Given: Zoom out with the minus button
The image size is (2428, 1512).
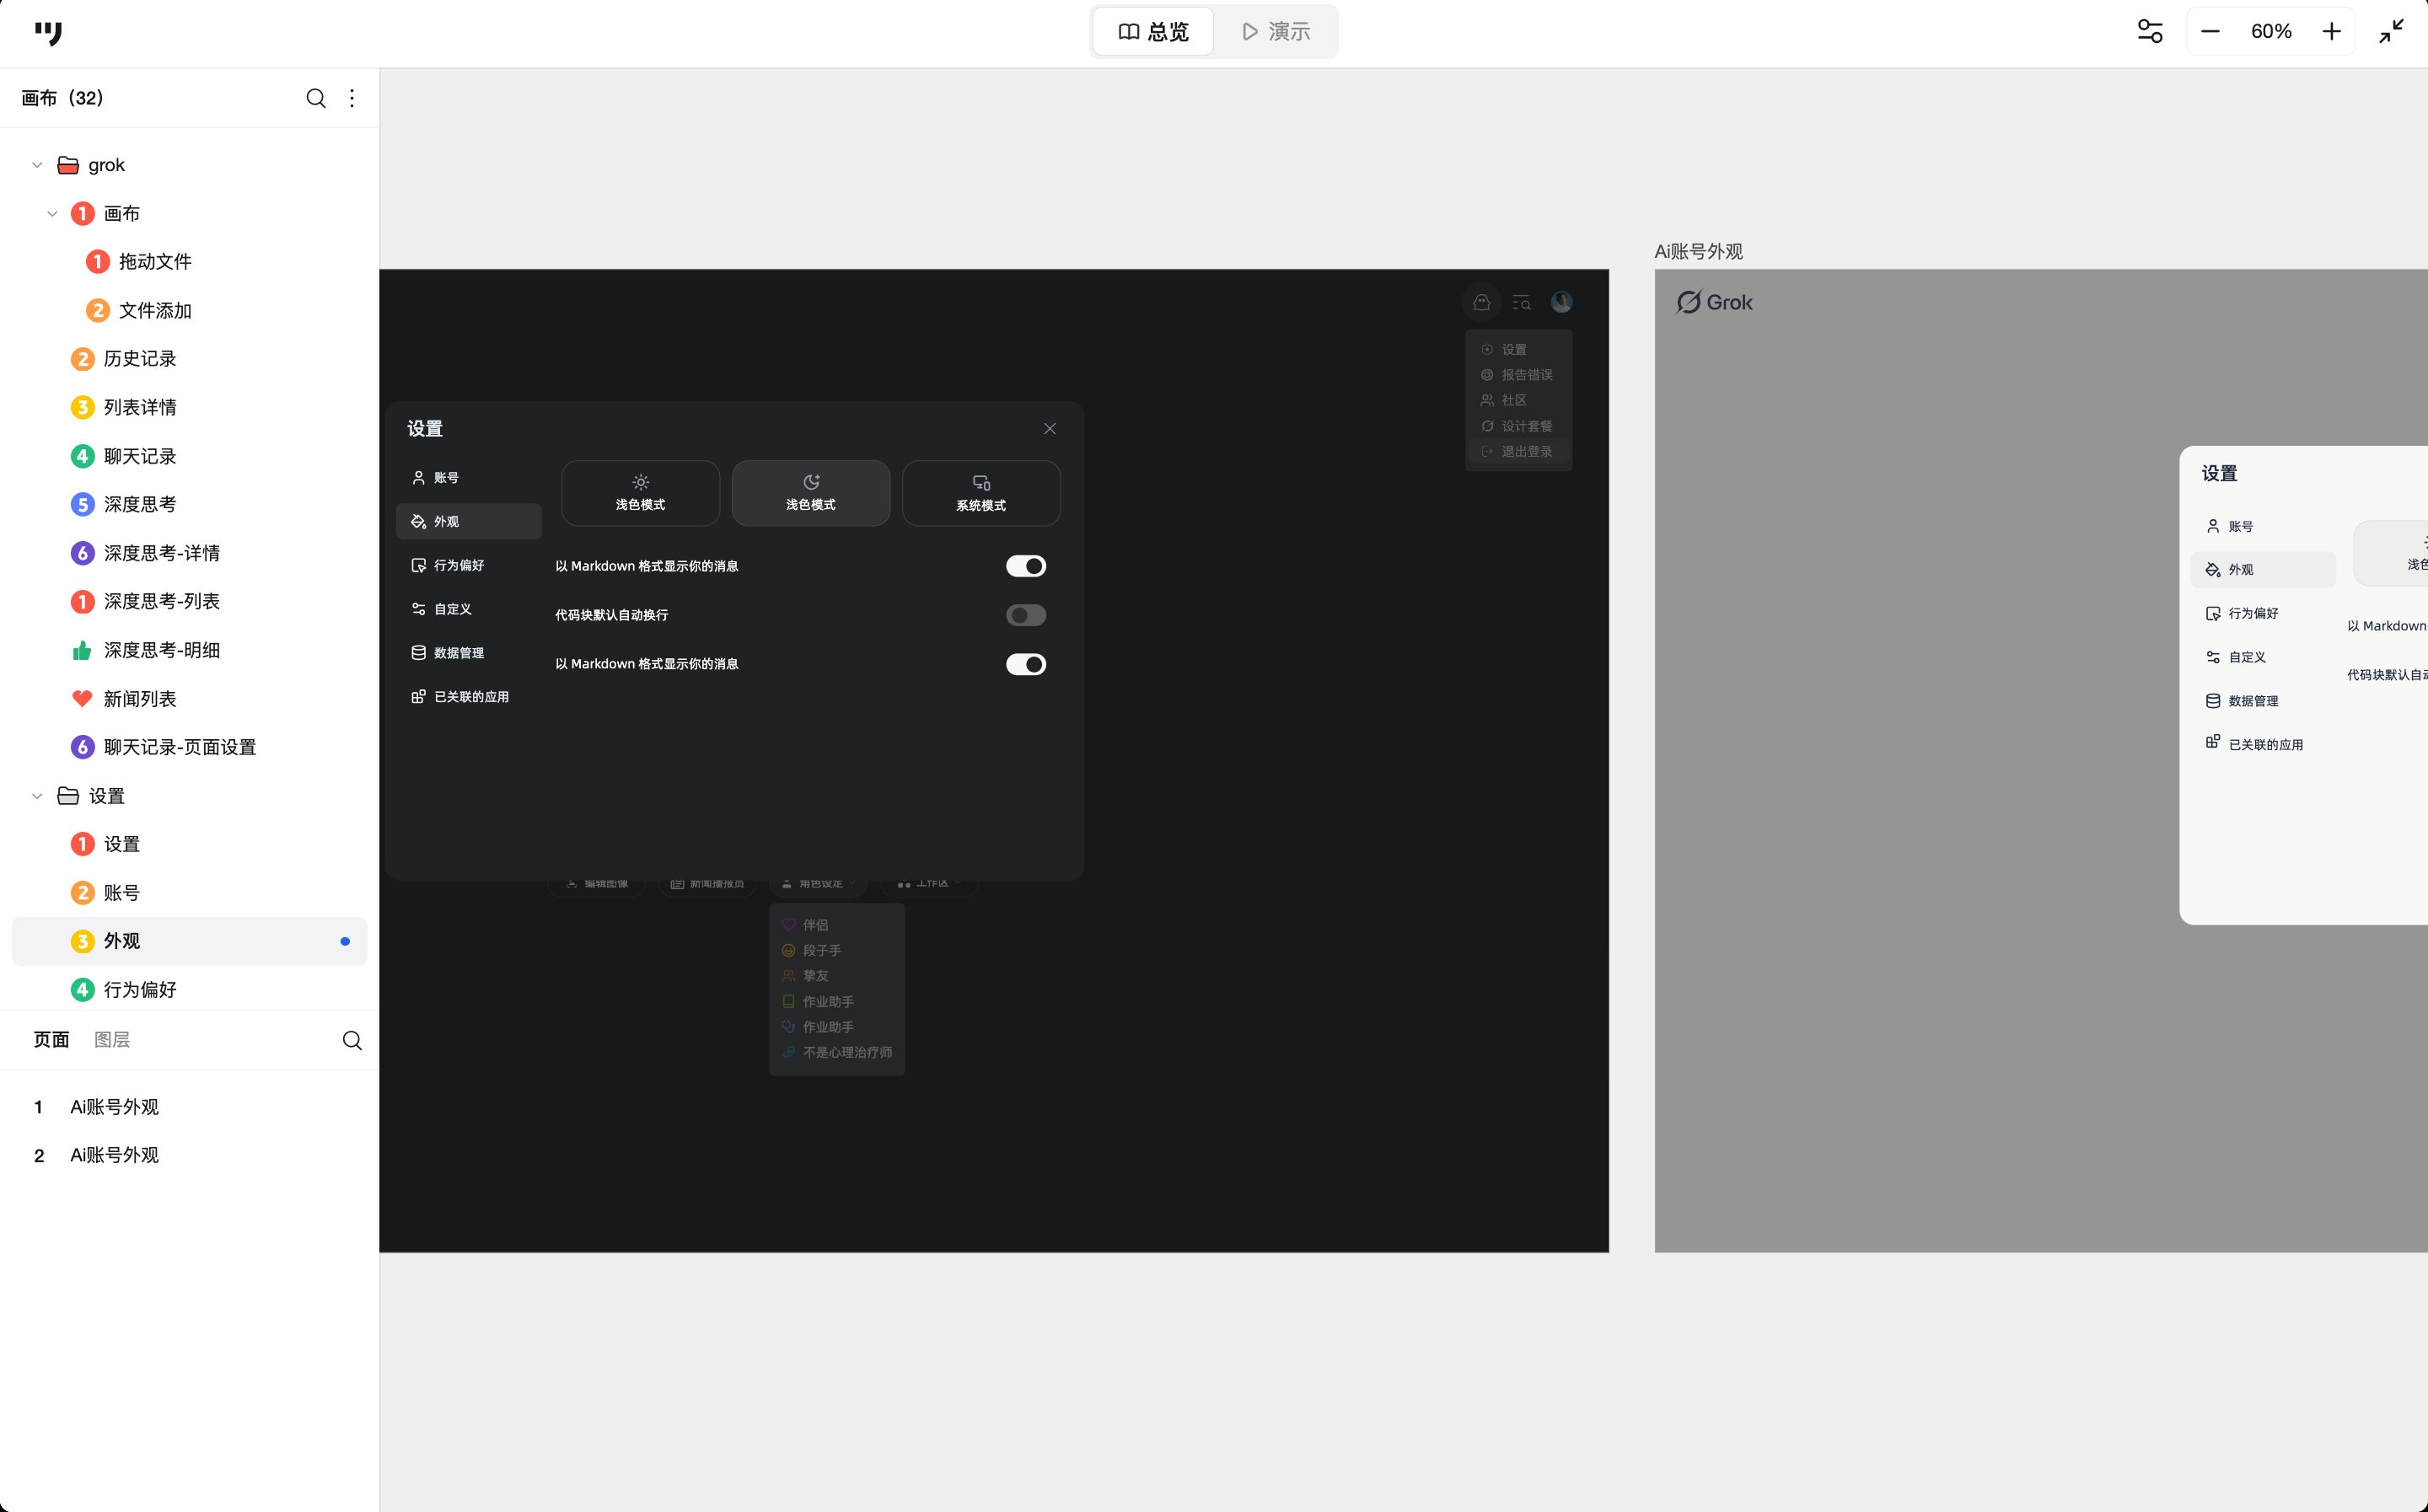Looking at the screenshot, I should tap(2211, 32).
